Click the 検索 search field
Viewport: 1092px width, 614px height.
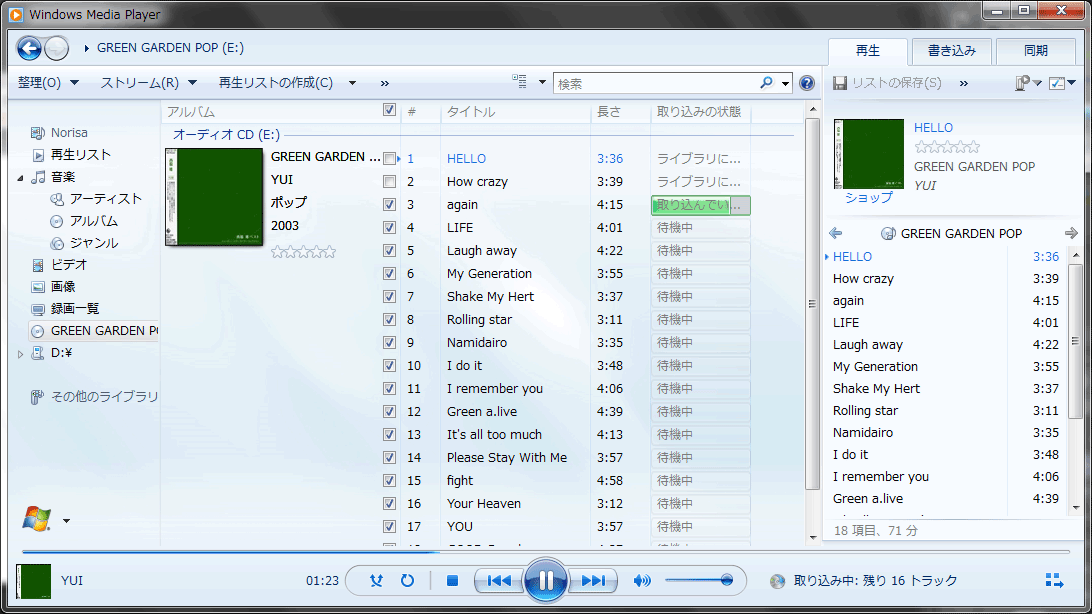tap(655, 84)
